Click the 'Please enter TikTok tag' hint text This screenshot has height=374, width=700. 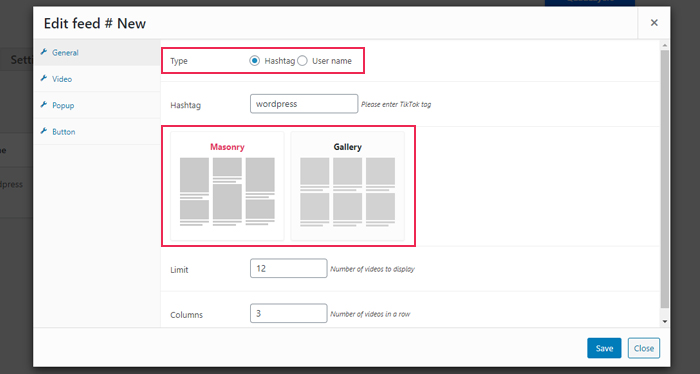coord(396,104)
